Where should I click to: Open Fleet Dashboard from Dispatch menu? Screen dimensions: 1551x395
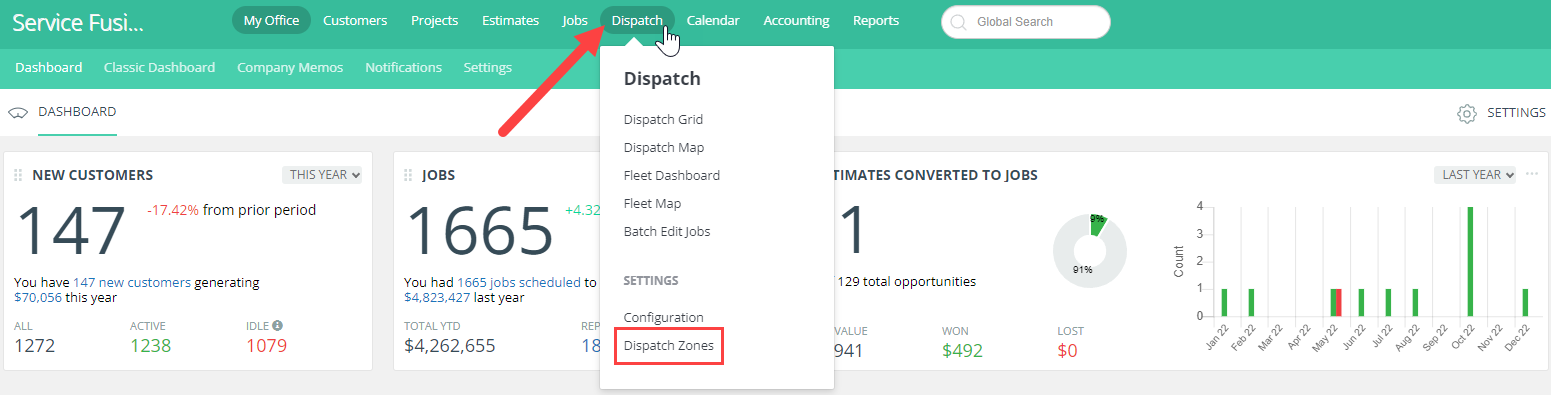671,175
